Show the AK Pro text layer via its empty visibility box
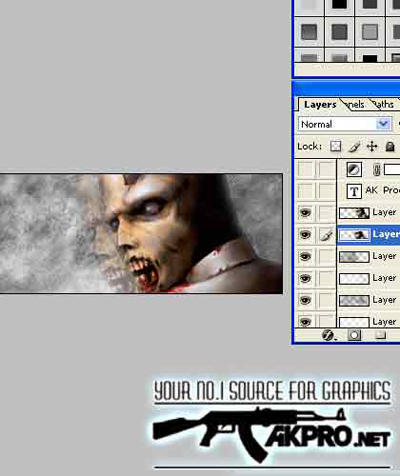This screenshot has width=400, height=476. 305,191
